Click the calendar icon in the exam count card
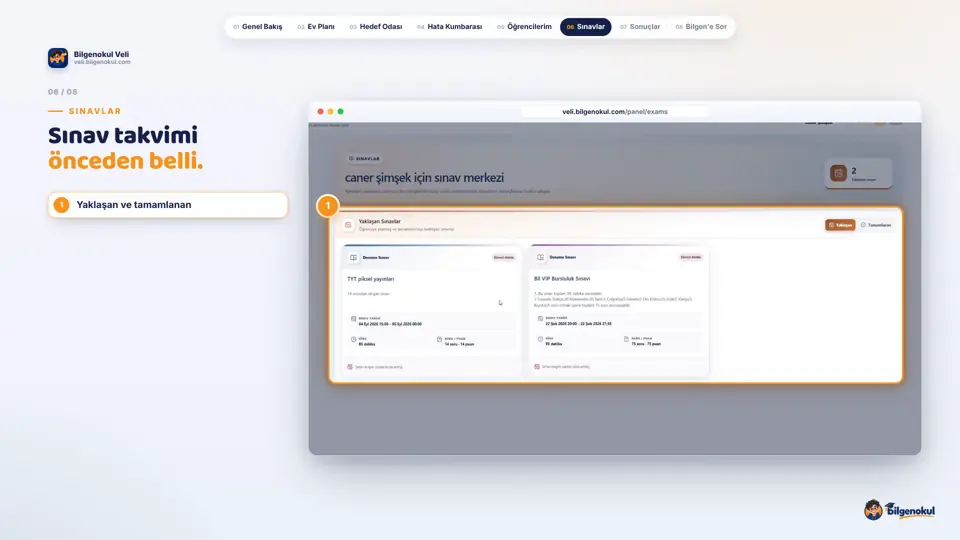Image resolution: width=960 pixels, height=540 pixels. (x=838, y=173)
